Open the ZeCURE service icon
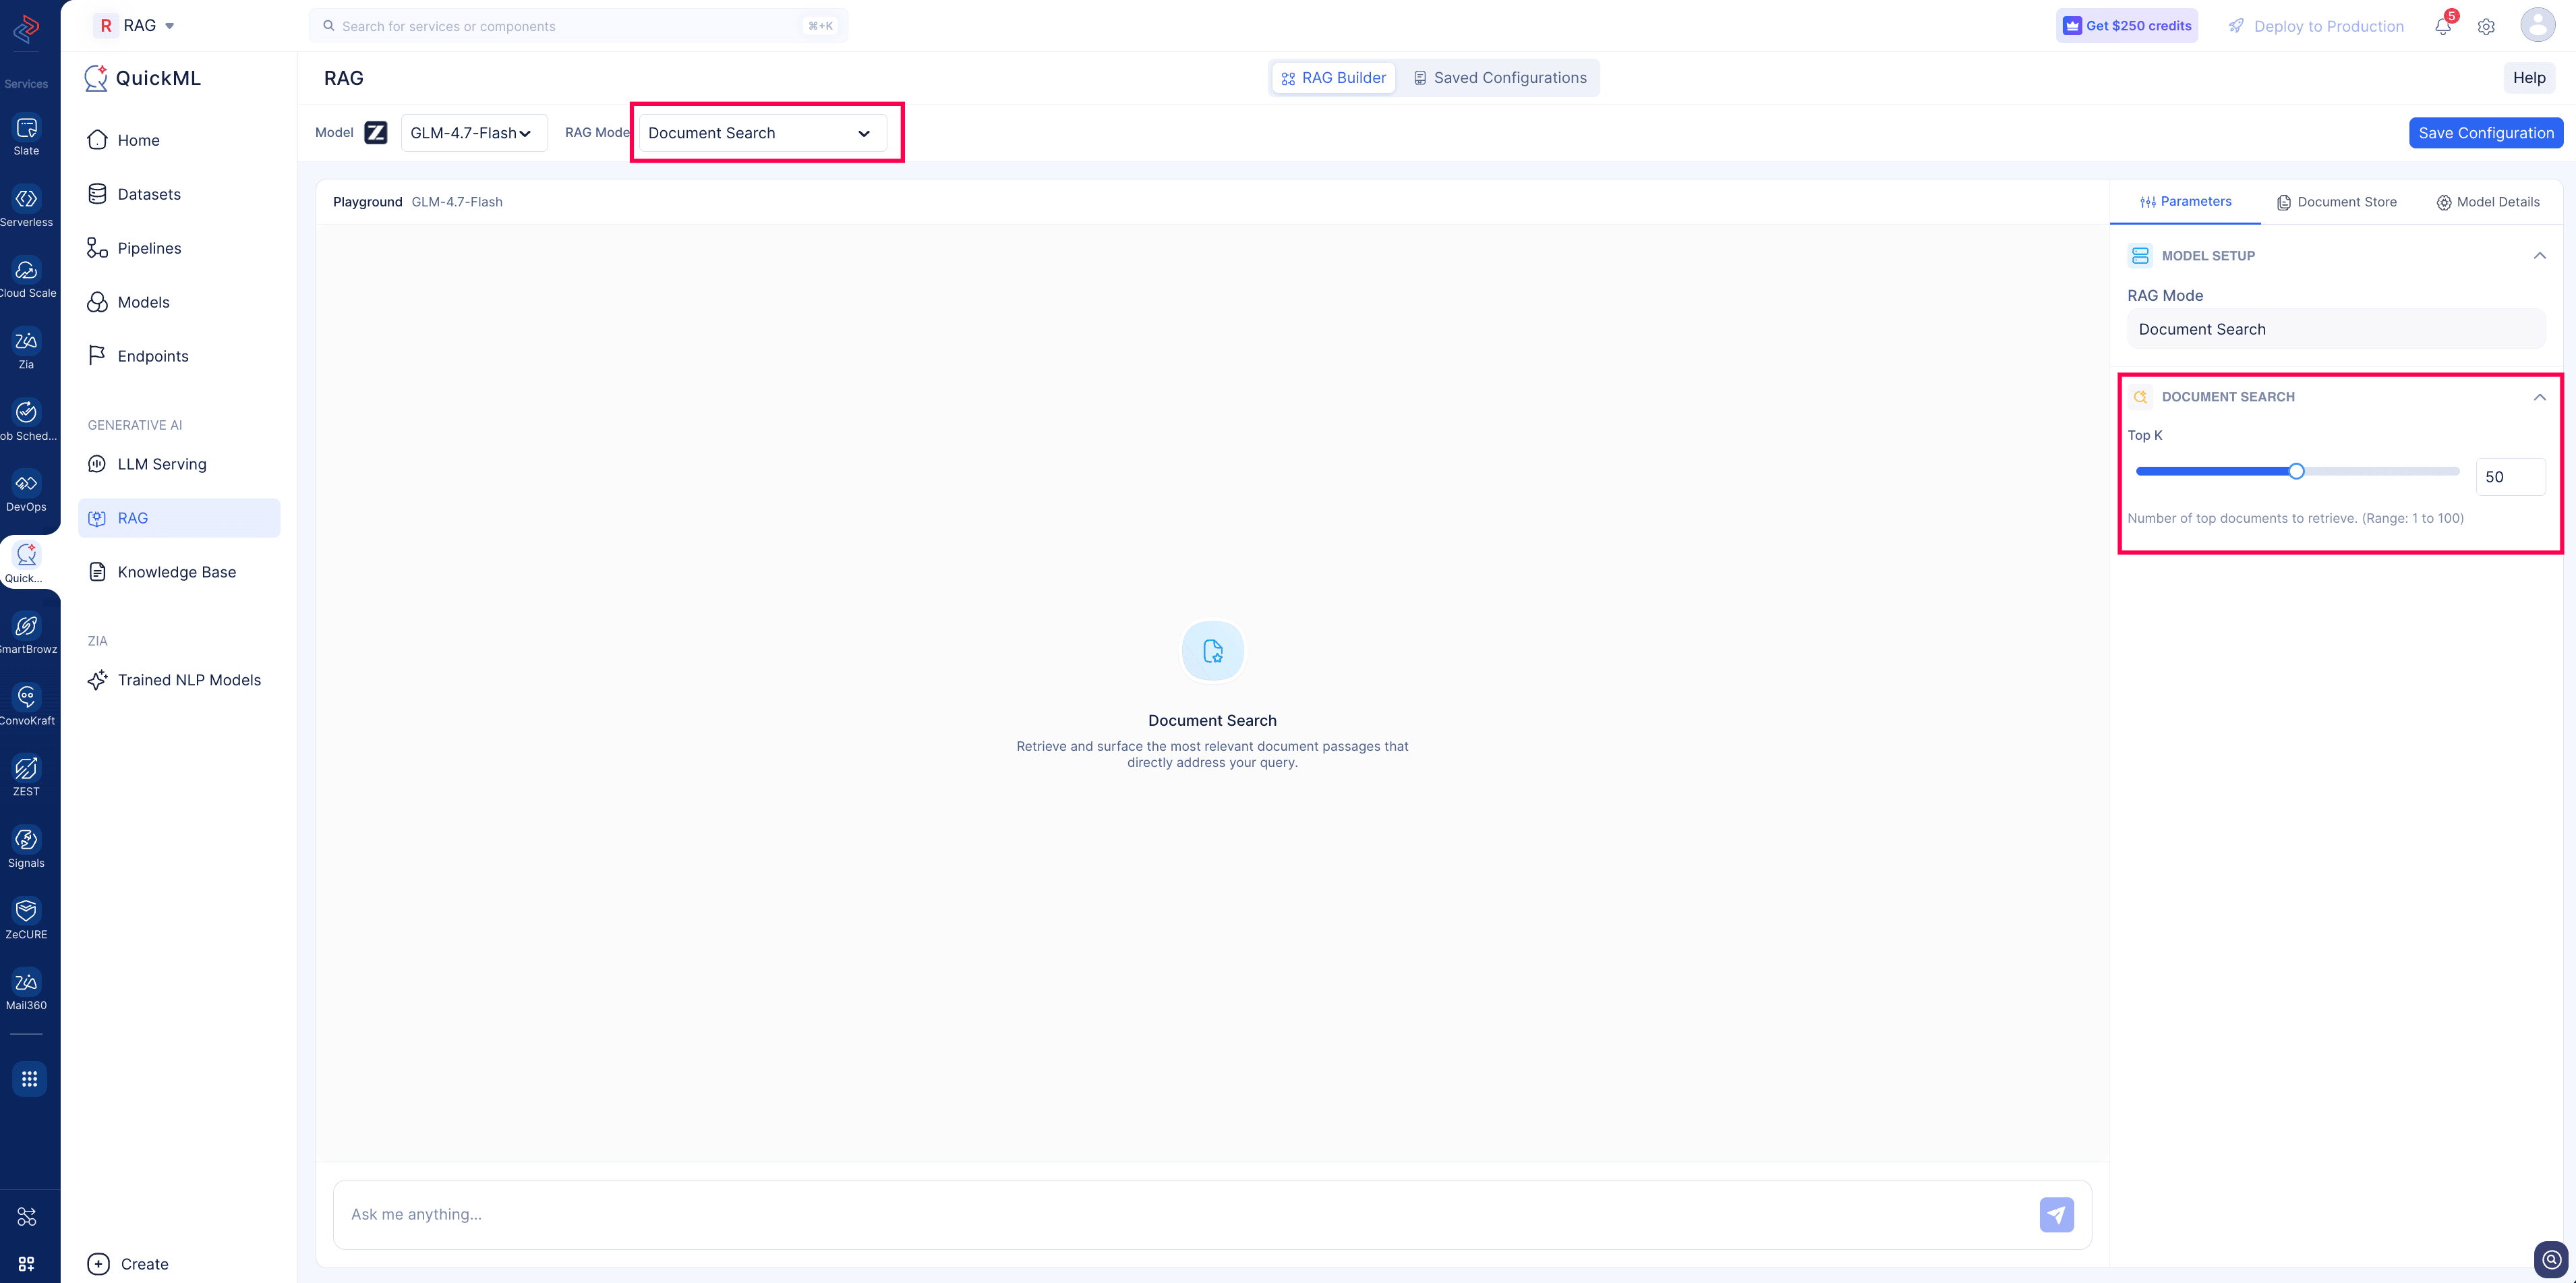 (27, 911)
